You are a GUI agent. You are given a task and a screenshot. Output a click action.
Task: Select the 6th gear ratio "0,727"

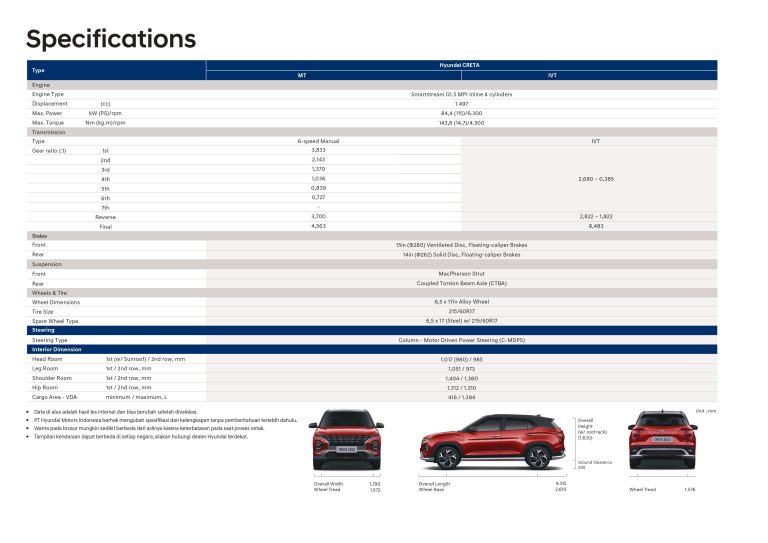pyautogui.click(x=318, y=197)
